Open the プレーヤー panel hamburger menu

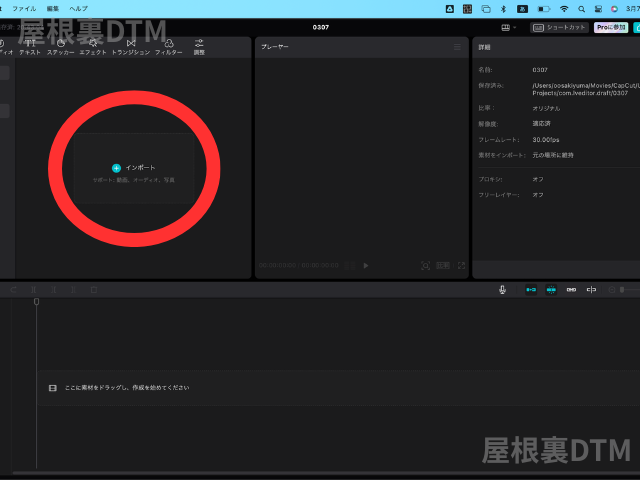(458, 47)
